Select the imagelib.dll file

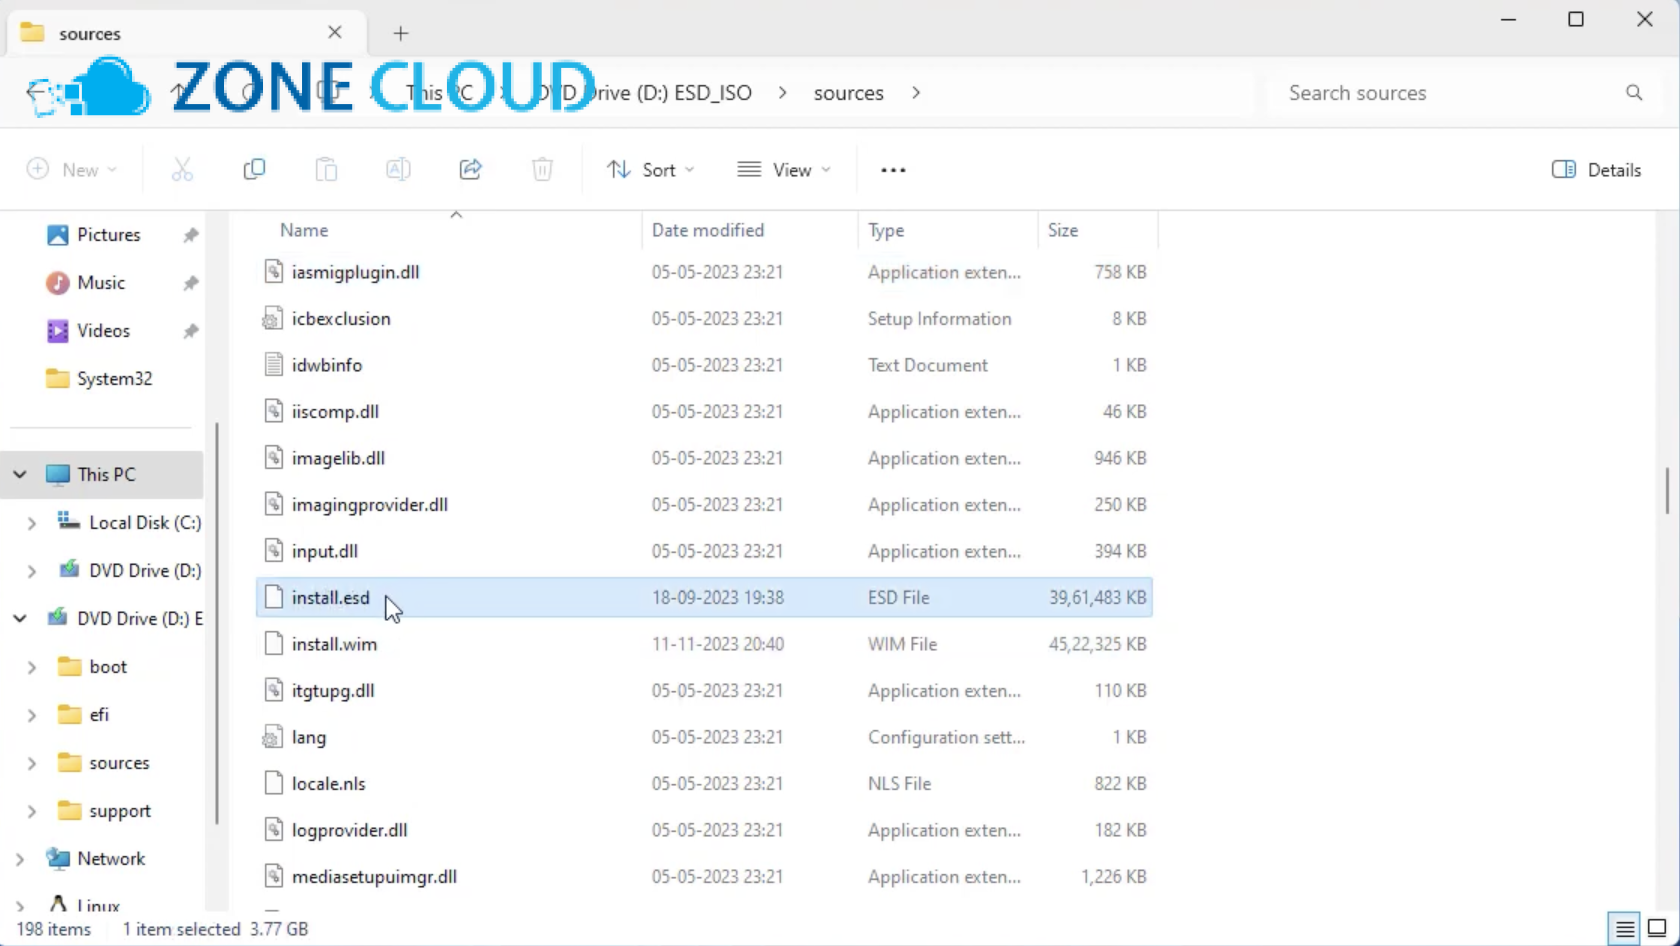point(338,458)
